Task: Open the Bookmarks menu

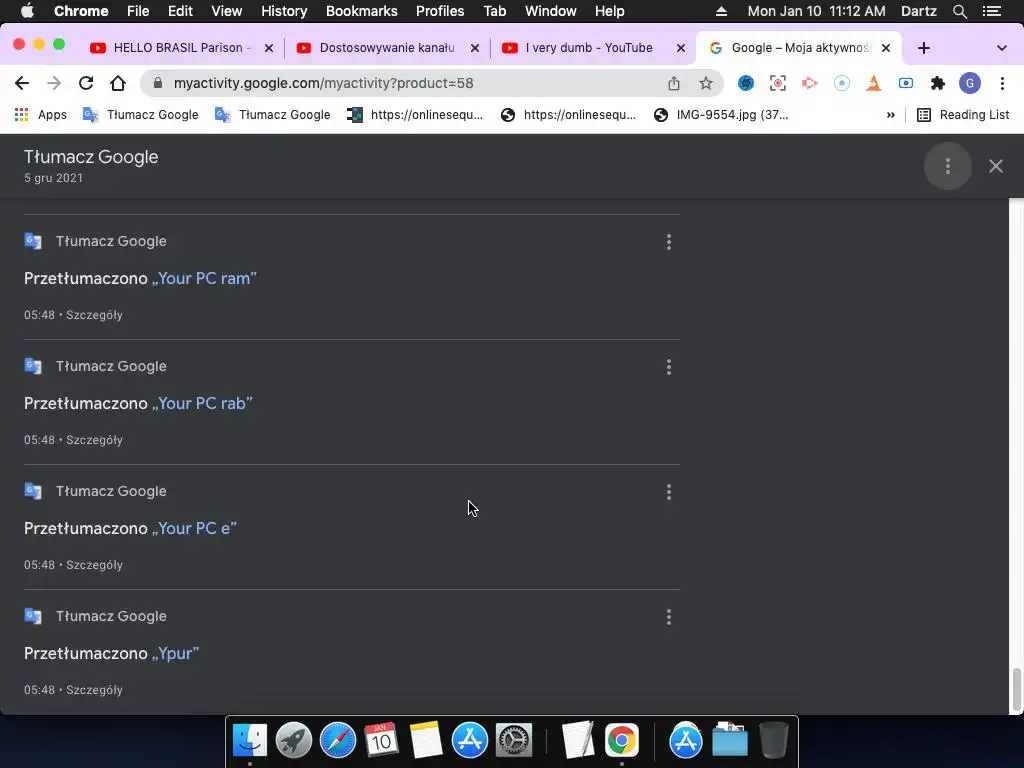Action: point(361,11)
